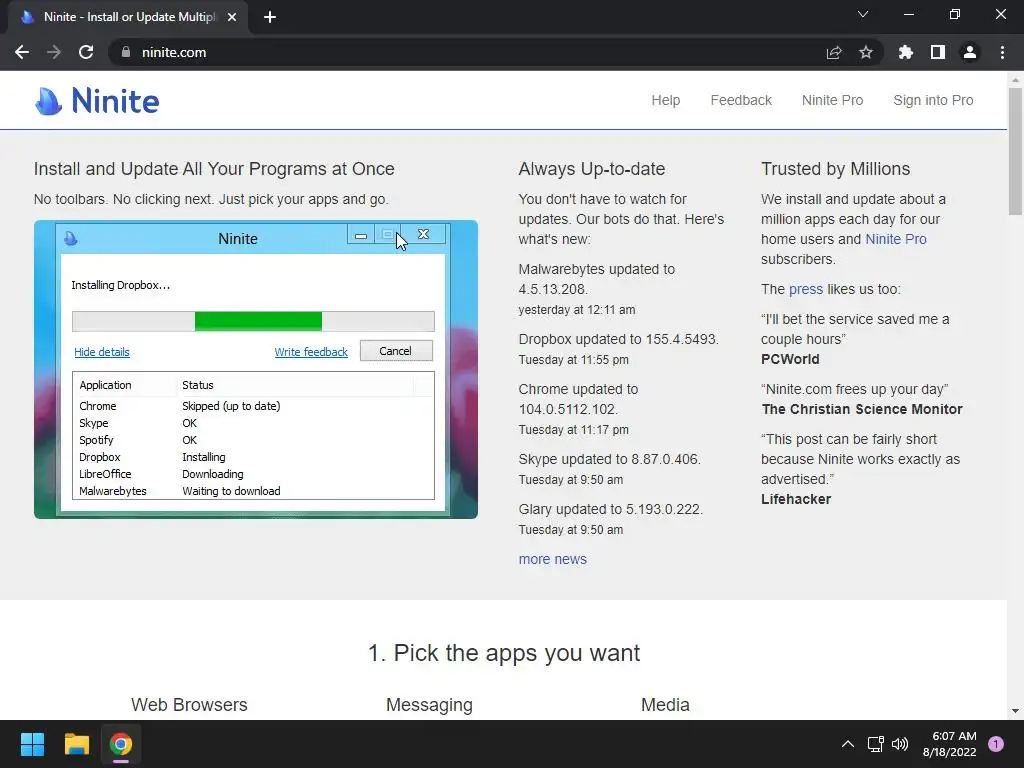Click the network tray icon
Image resolution: width=1024 pixels, height=768 pixels.
[x=875, y=744]
